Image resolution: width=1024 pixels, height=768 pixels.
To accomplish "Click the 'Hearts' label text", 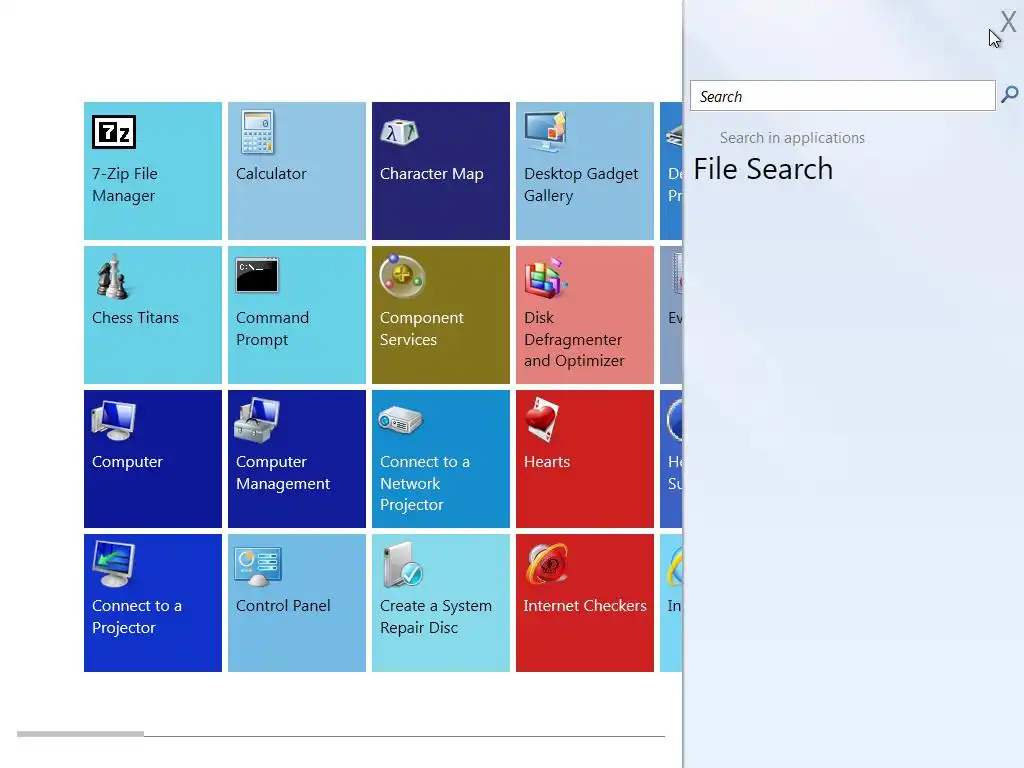I will pyautogui.click(x=547, y=462).
